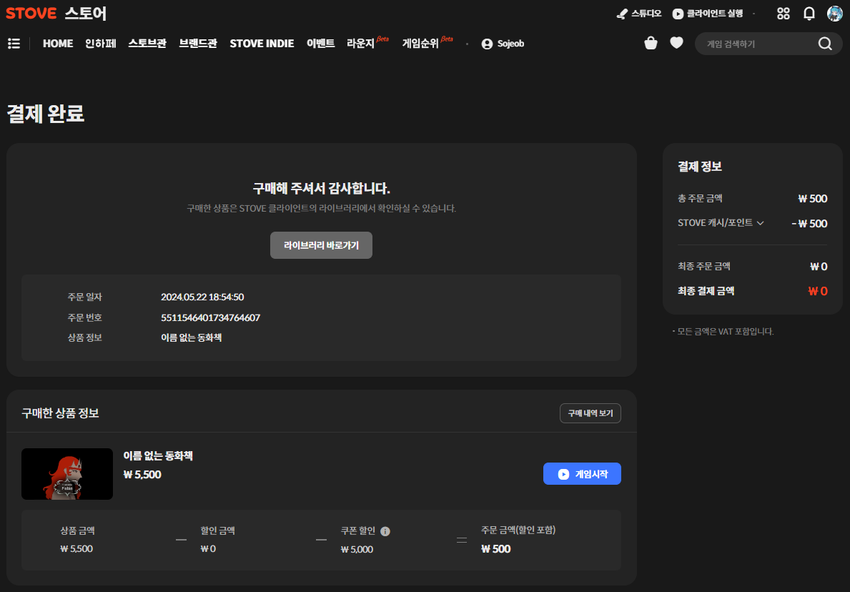
Task: Click the 최종 주문 금액 label
Action: 704,266
